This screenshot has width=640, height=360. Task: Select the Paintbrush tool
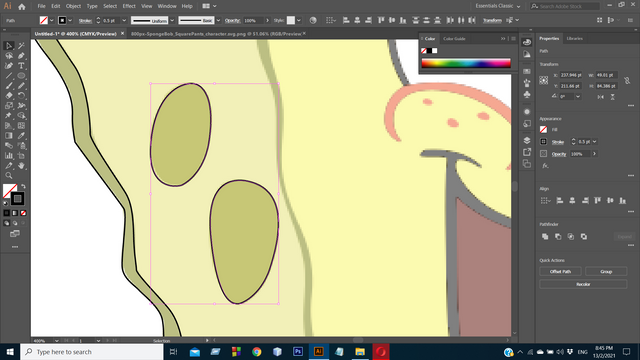click(x=9, y=86)
